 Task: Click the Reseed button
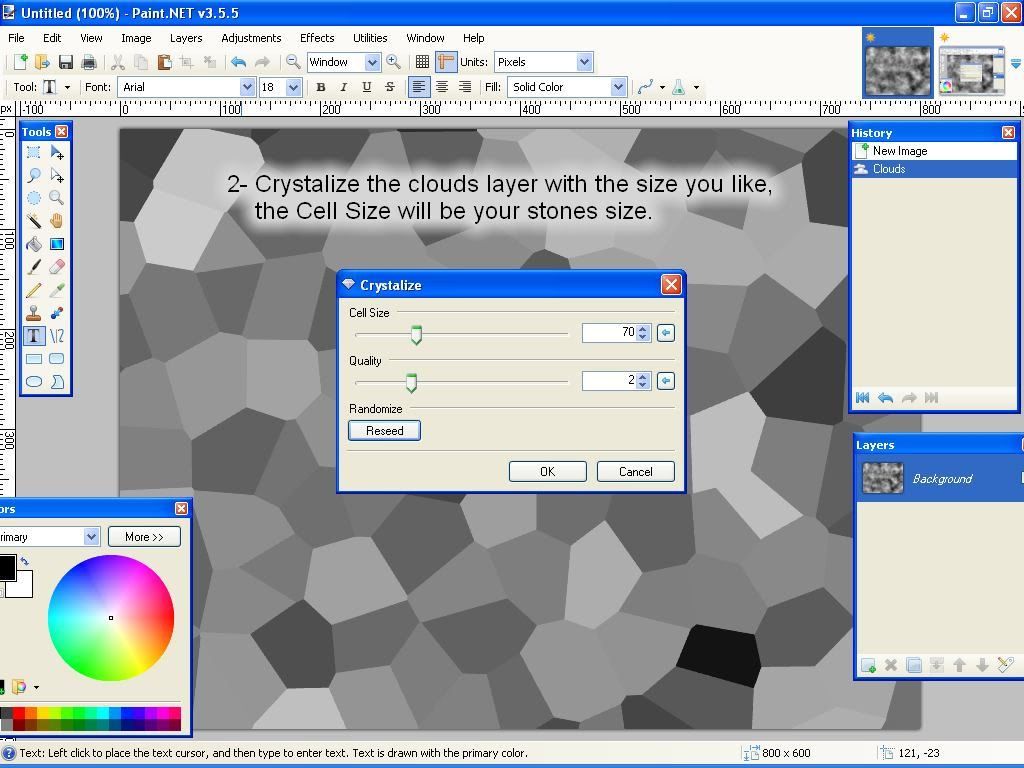tap(384, 431)
